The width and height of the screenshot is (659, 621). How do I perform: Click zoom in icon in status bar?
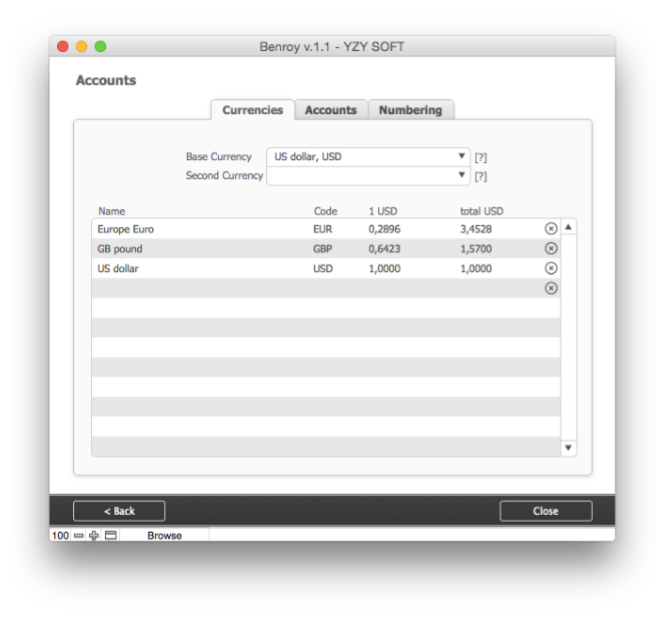pyautogui.click(x=95, y=536)
